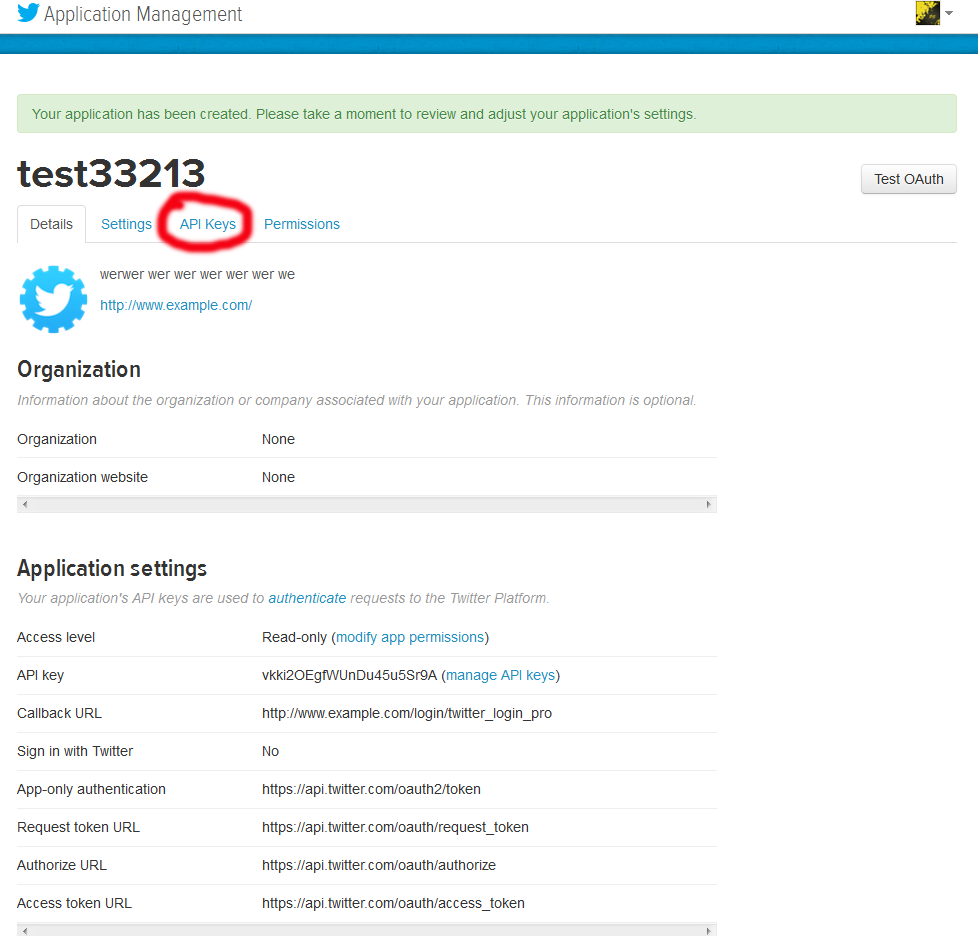
Task: Click the Application settings scrollbar right arrow
Action: point(709,930)
